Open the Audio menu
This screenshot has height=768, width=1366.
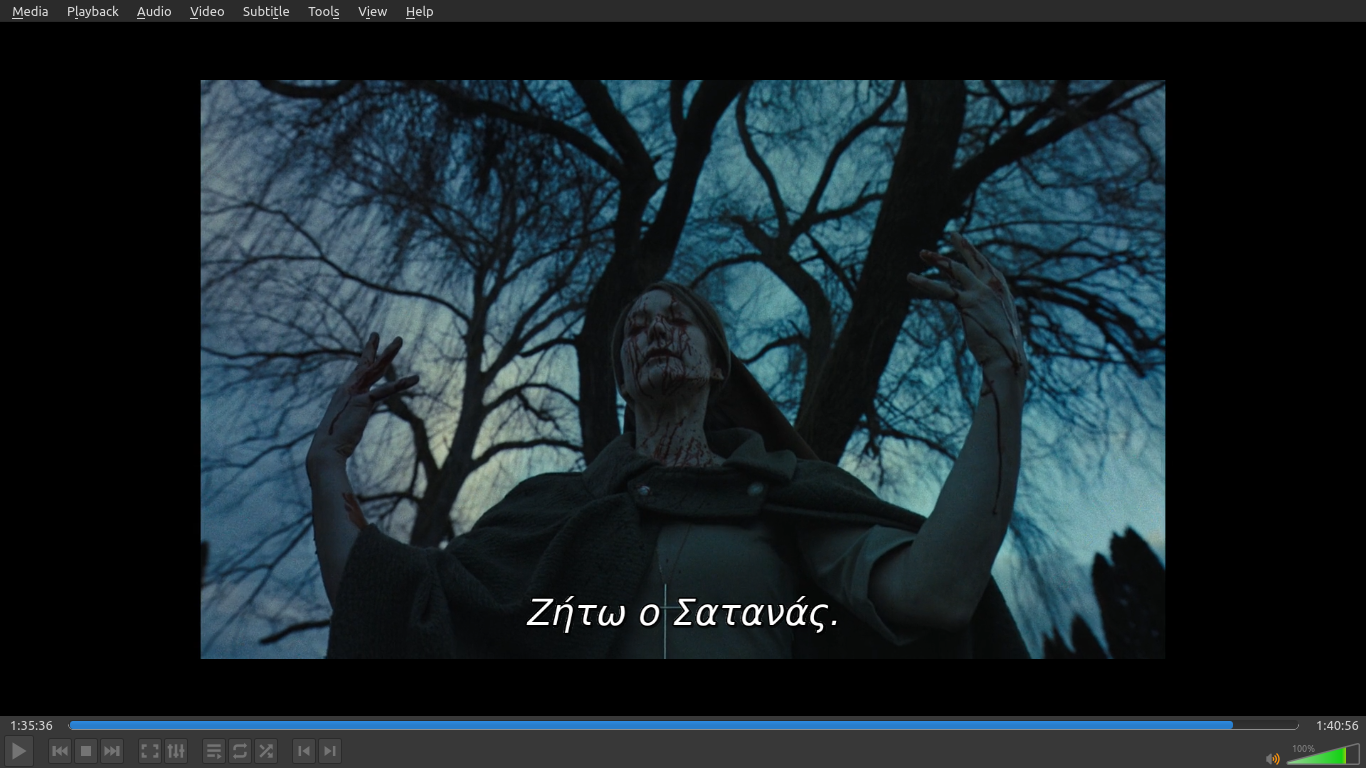[154, 11]
